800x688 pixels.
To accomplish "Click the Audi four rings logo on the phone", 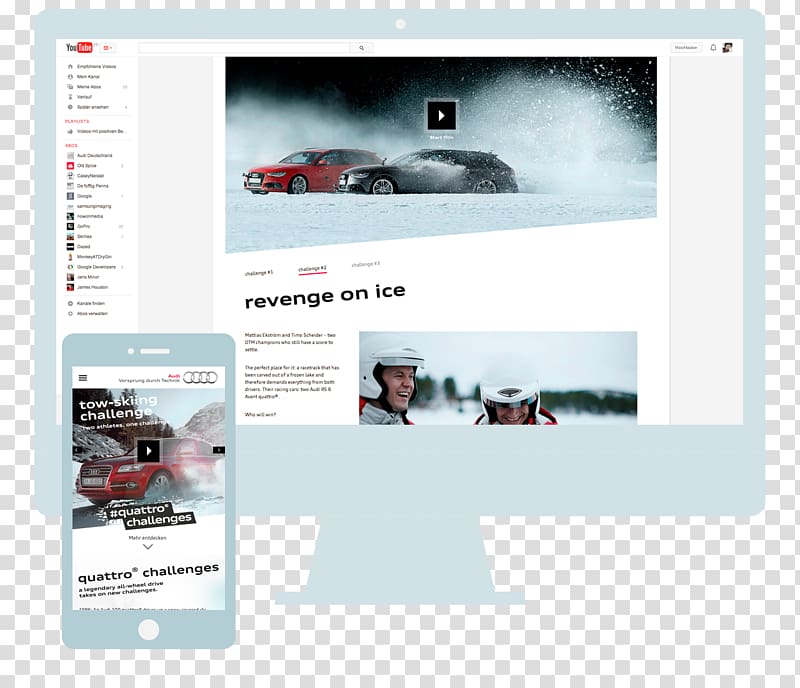I will (x=200, y=378).
